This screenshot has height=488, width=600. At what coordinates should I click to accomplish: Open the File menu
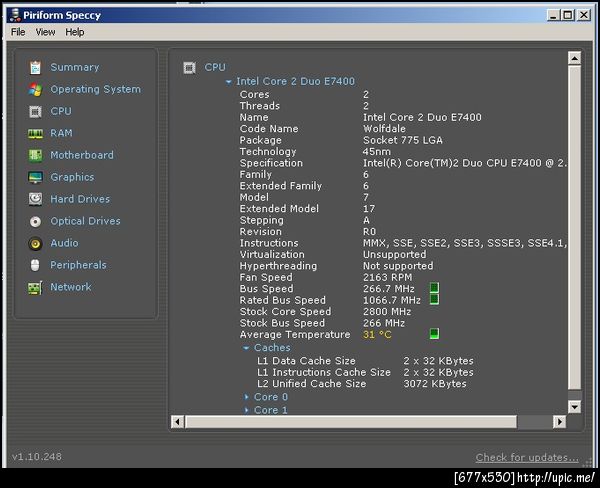[x=18, y=32]
